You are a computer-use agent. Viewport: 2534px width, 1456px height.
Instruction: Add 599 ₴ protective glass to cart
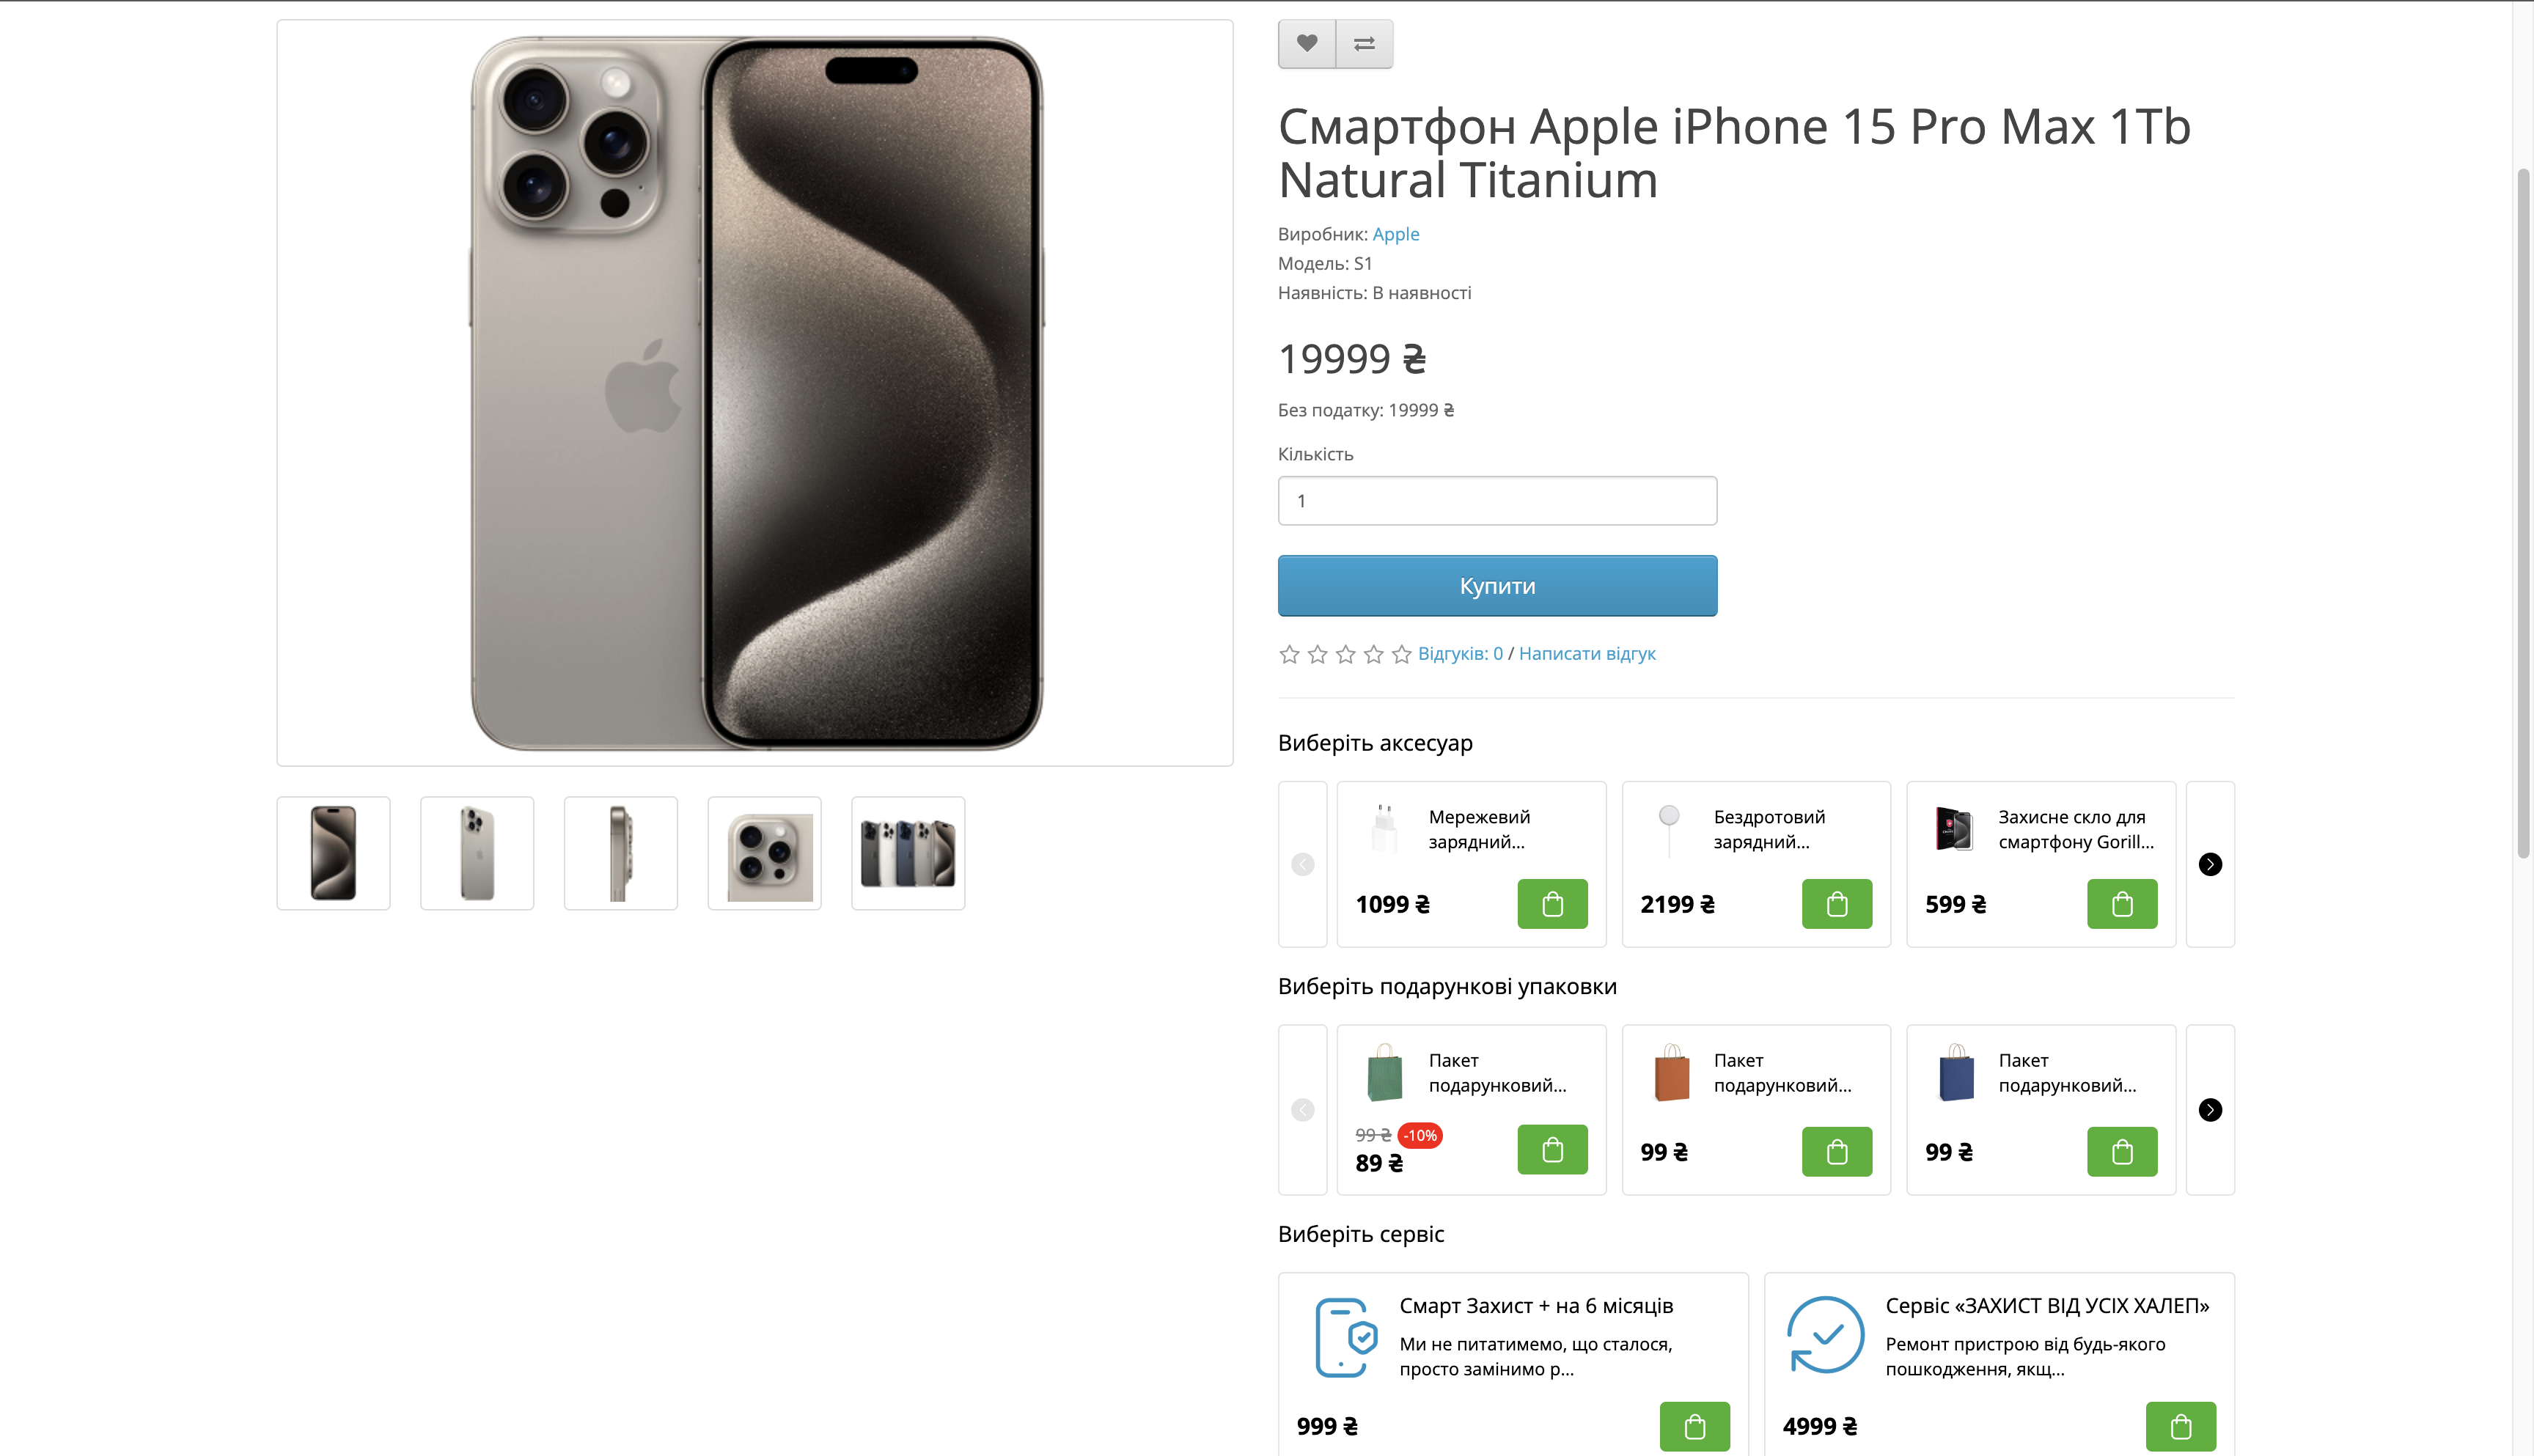[2122, 904]
